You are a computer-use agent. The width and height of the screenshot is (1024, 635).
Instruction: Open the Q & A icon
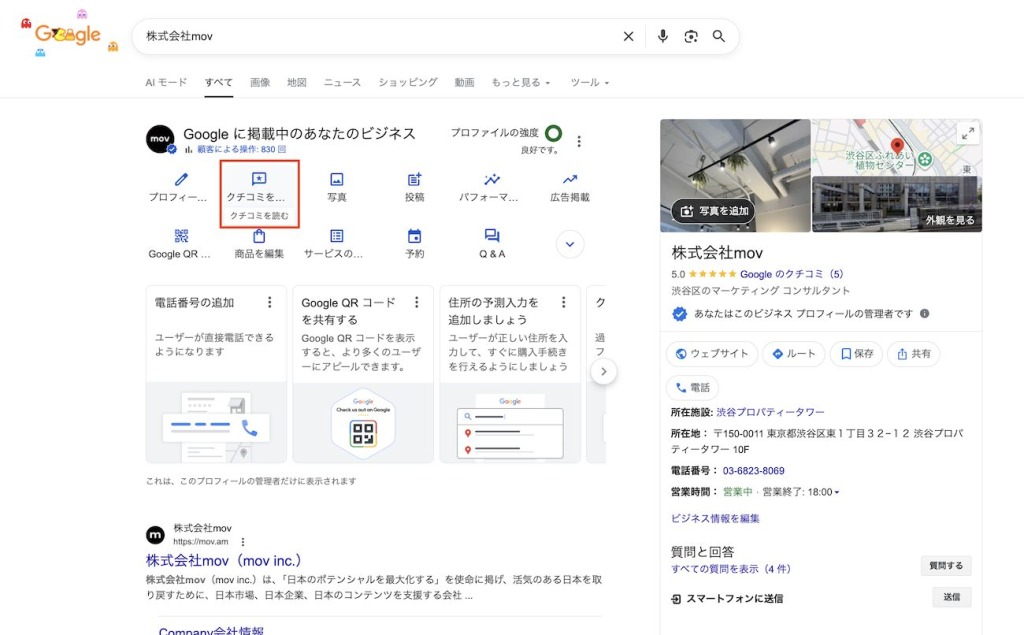[492, 237]
